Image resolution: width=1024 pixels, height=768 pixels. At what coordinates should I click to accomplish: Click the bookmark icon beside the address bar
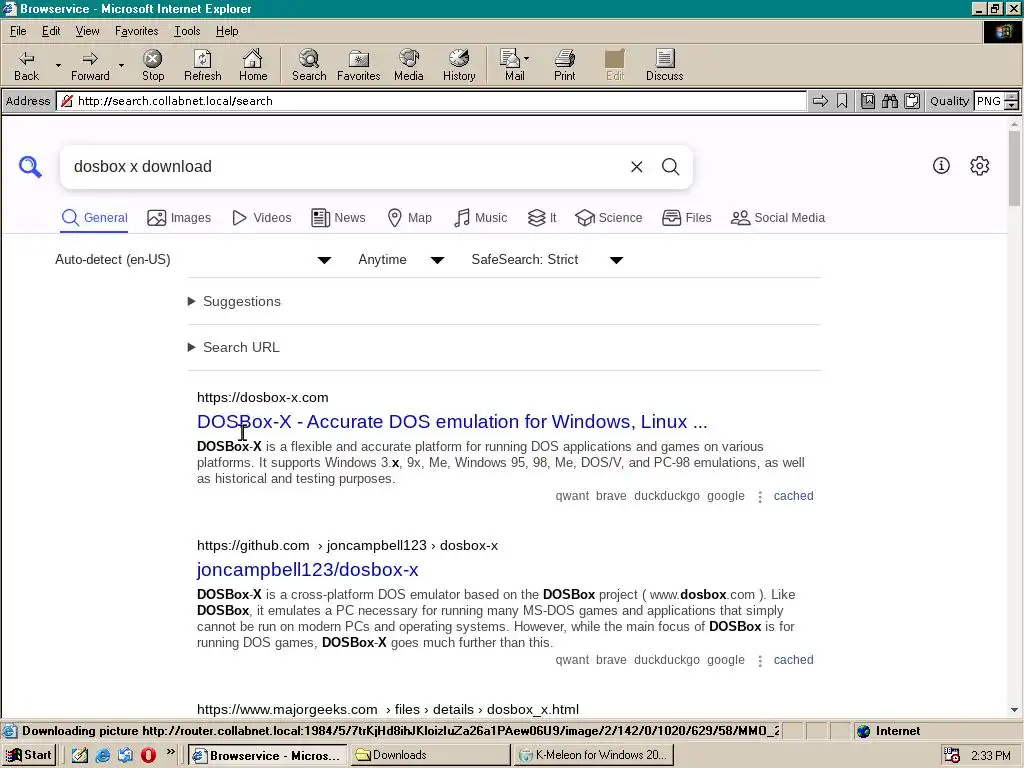pyautogui.click(x=842, y=101)
